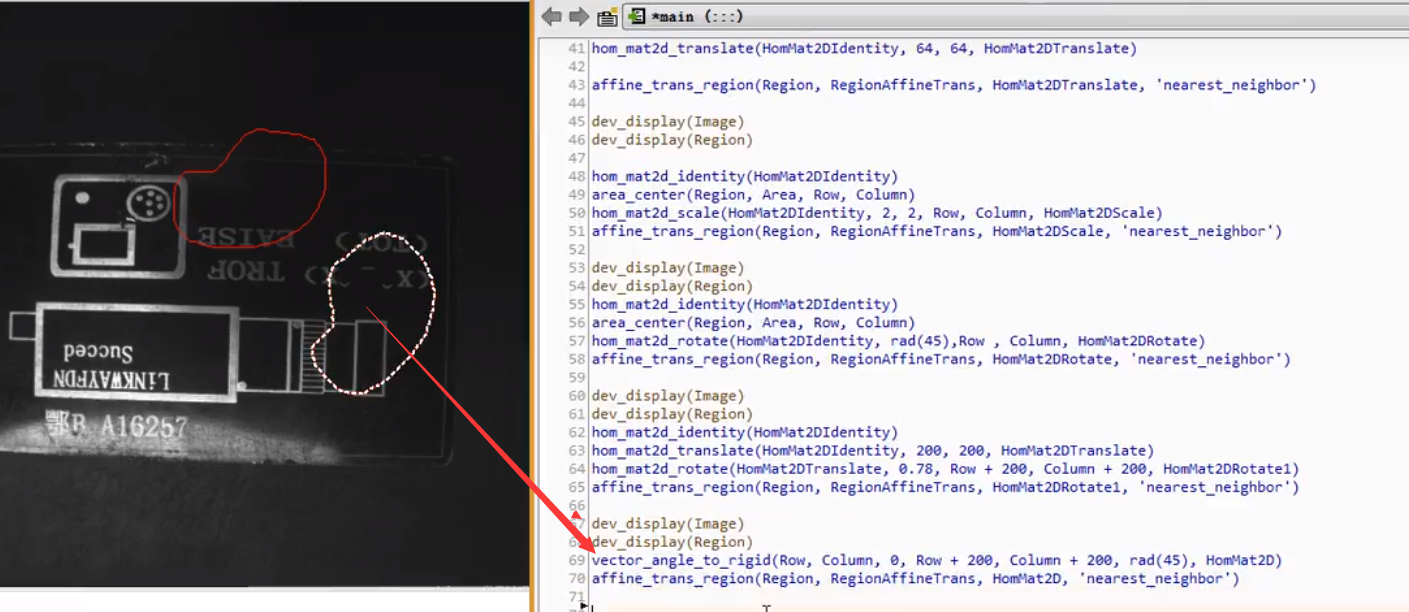Open the procedure interface clipboard icon
The height and width of the screenshot is (612, 1409).
[x=607, y=17]
